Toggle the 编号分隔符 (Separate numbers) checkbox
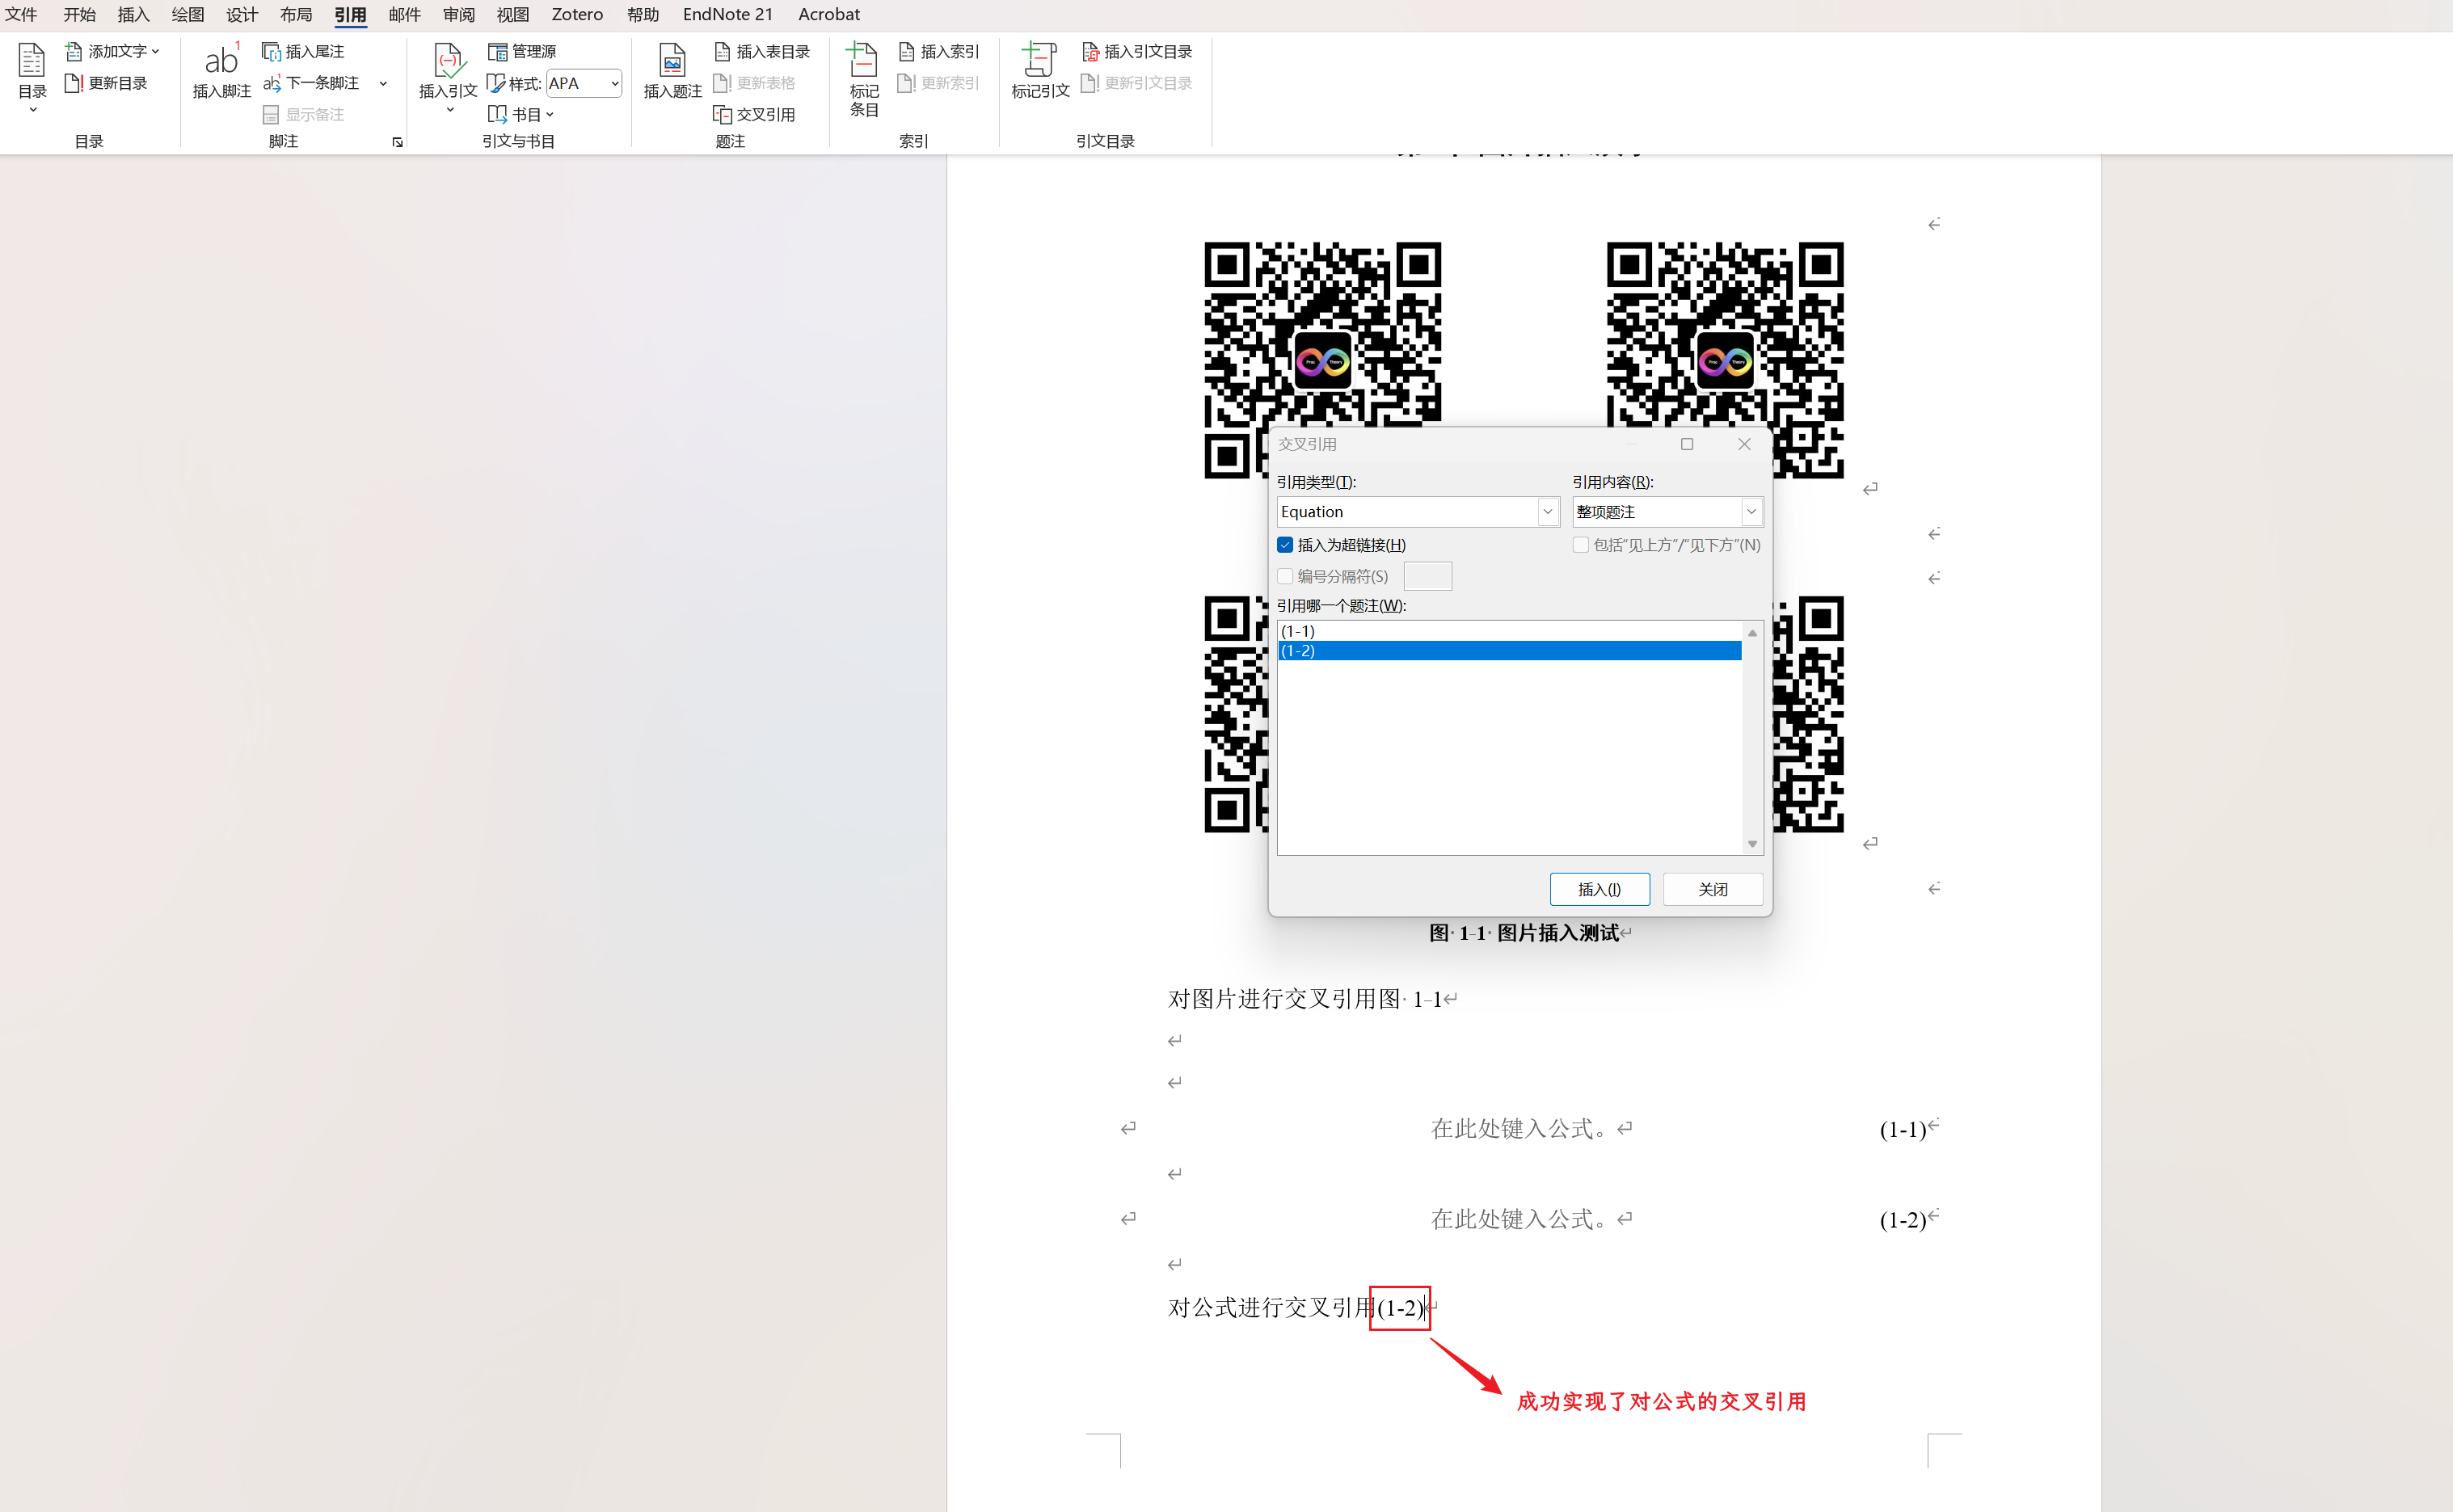 (1285, 576)
